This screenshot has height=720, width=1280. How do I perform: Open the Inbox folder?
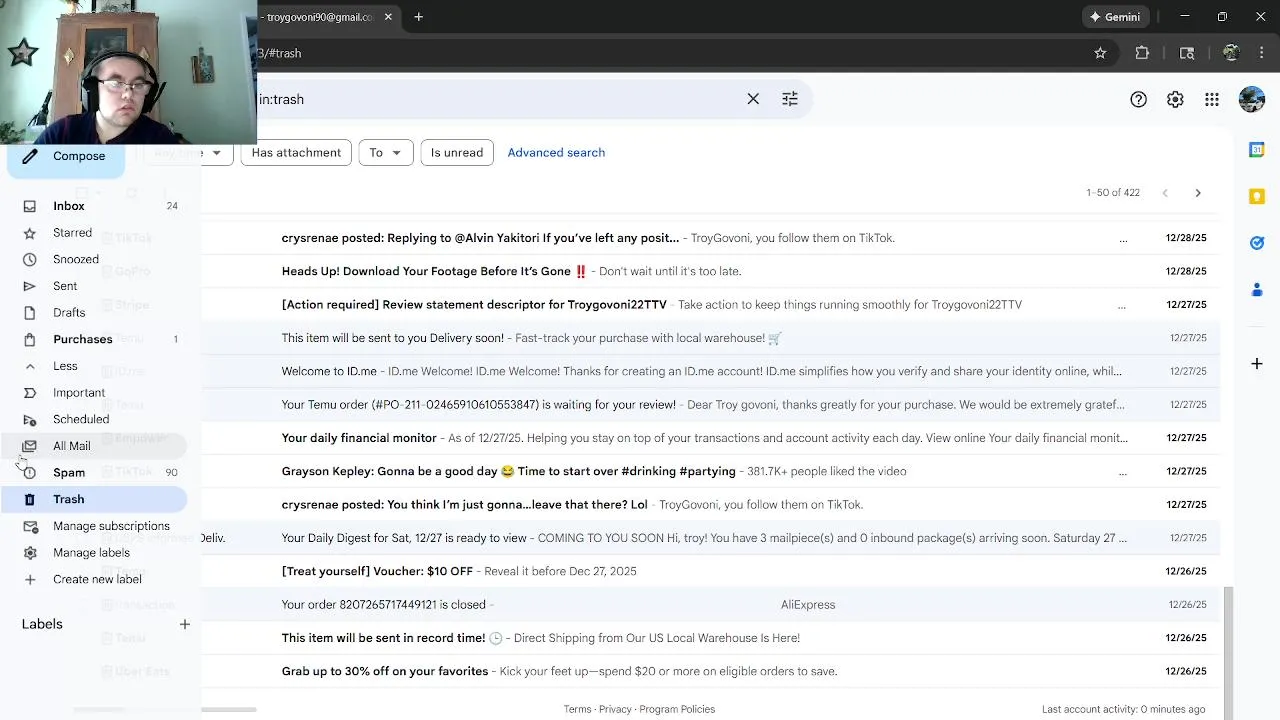coord(69,206)
